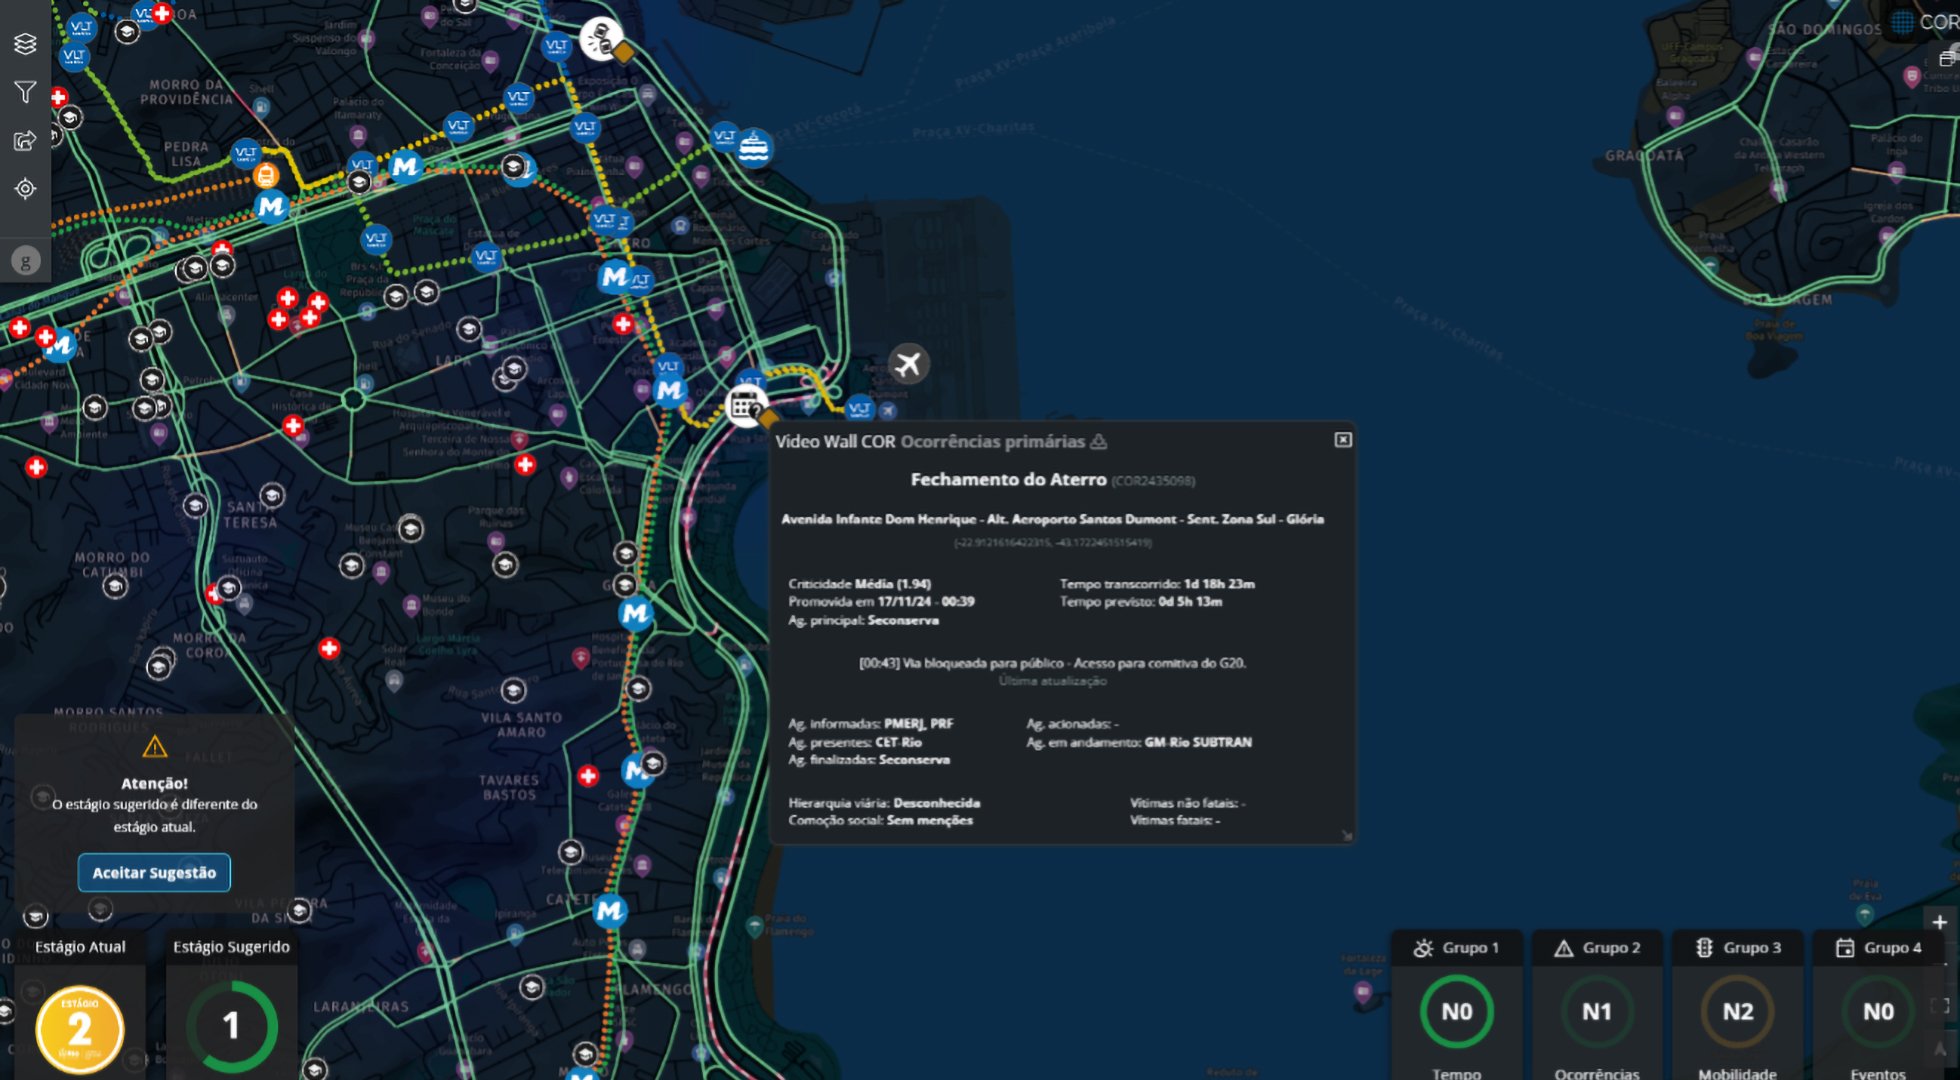
Task: Open the user avatar 'g' menu
Action: pyautogui.click(x=26, y=261)
